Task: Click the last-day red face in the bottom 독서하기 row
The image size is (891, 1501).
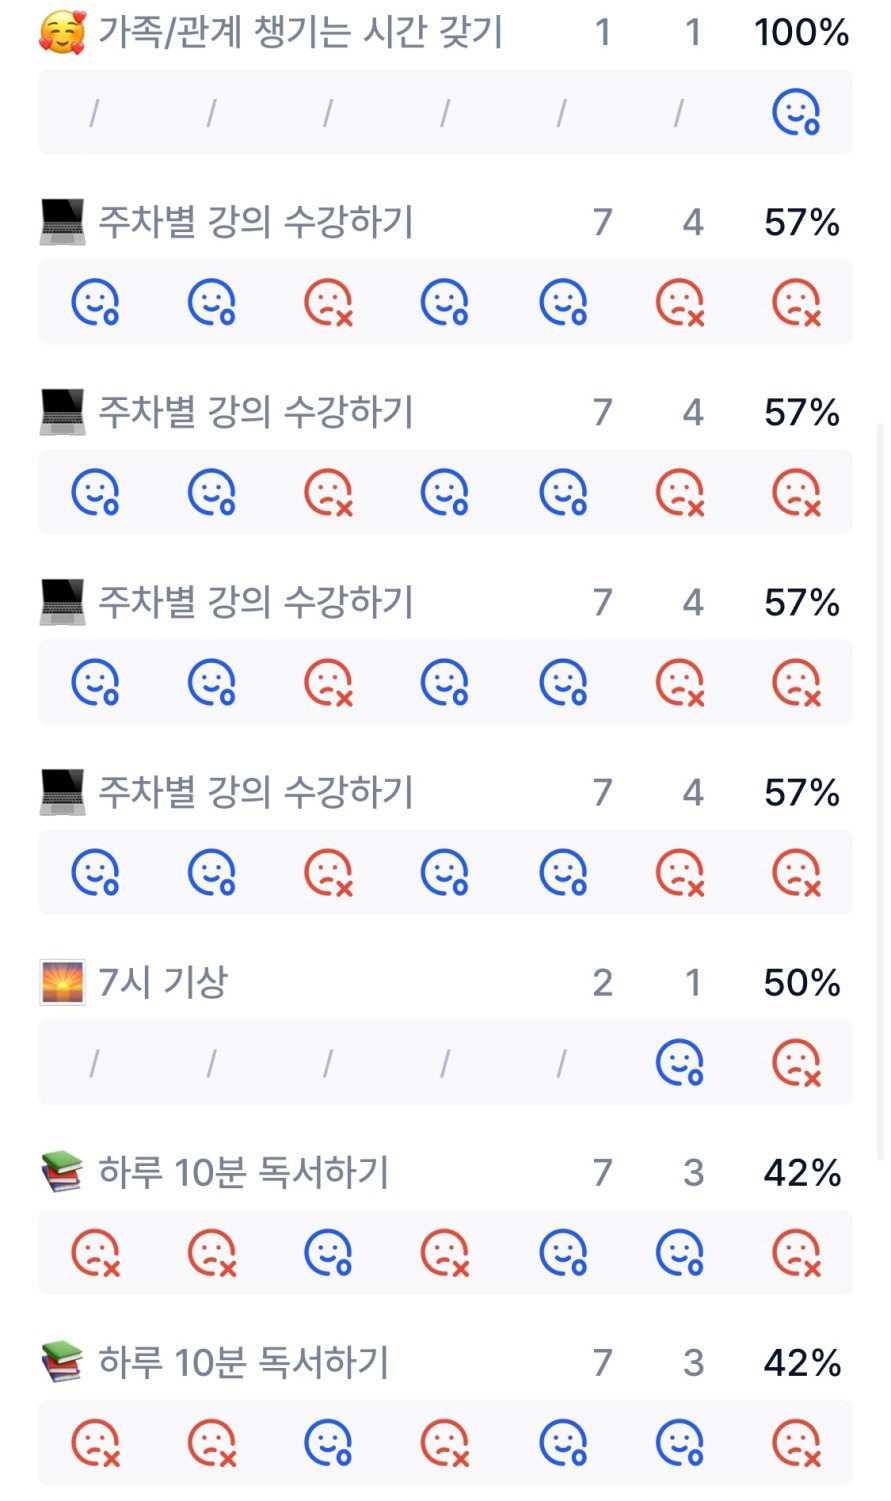Action: pyautogui.click(x=797, y=1442)
